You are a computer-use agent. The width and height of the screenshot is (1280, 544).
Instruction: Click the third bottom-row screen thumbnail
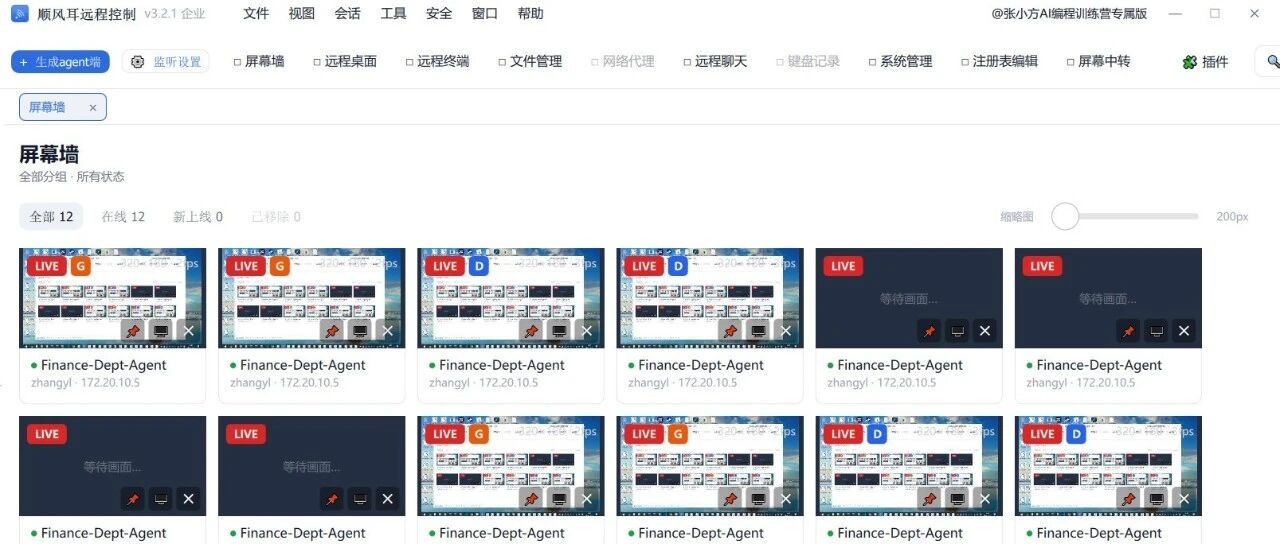510,466
